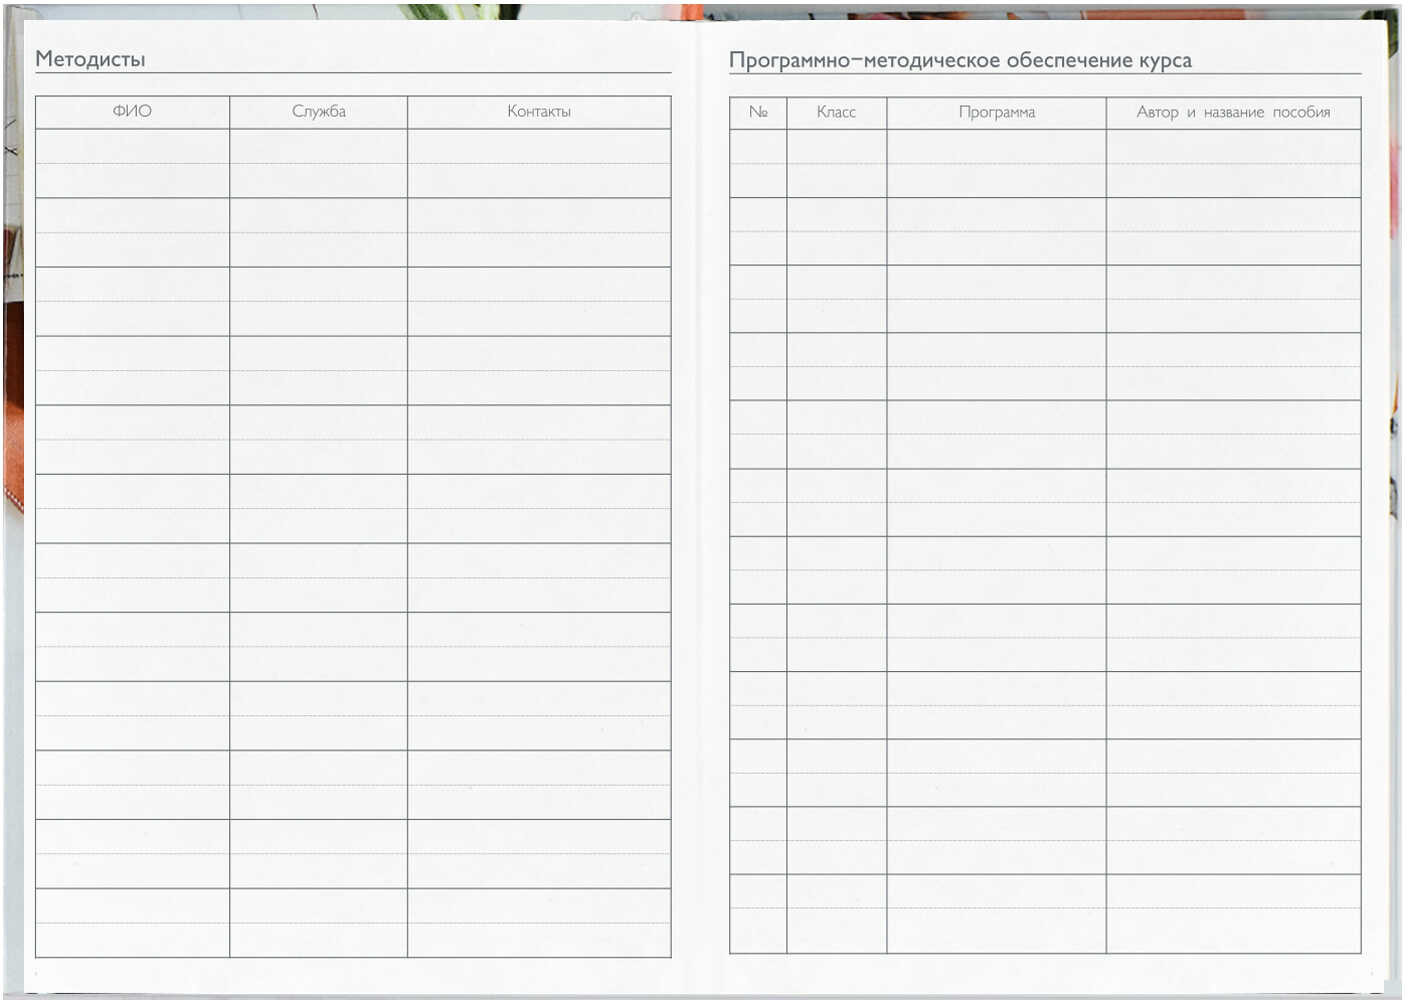1408x1000 pixels.
Task: Click the "Методисты" page heading
Action: 90,59
